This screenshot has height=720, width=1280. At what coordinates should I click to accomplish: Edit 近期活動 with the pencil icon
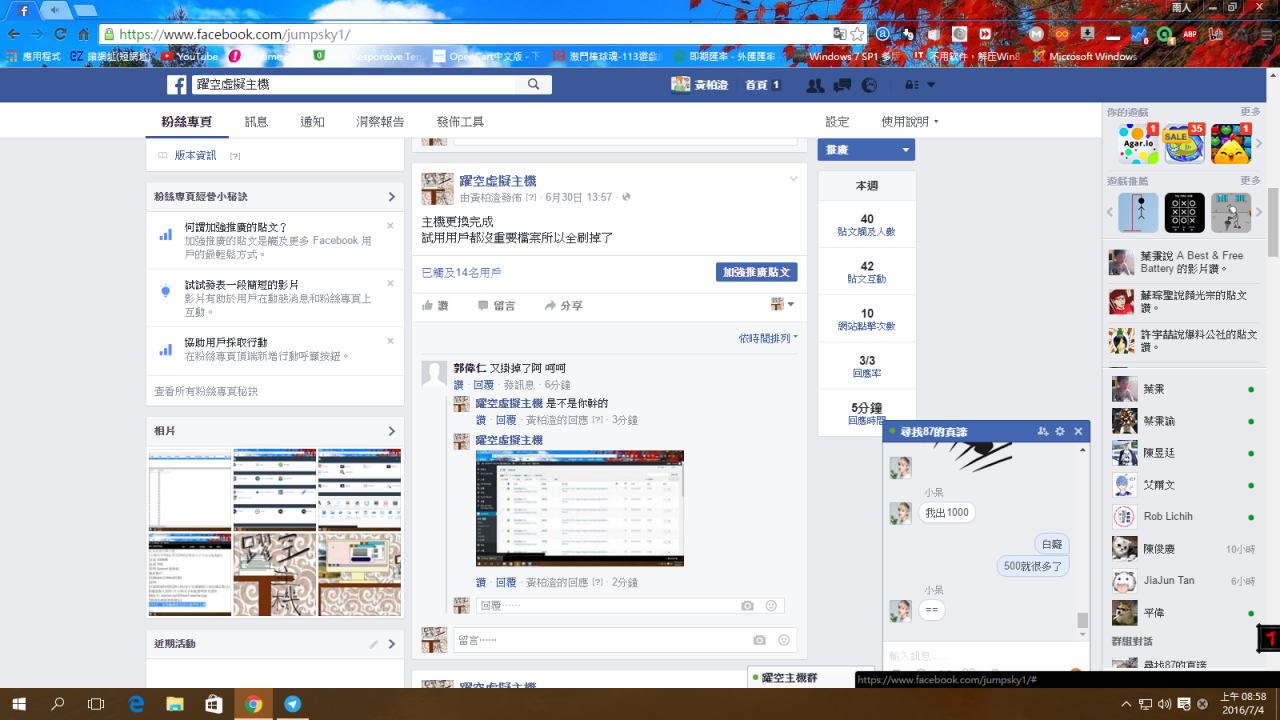point(374,644)
